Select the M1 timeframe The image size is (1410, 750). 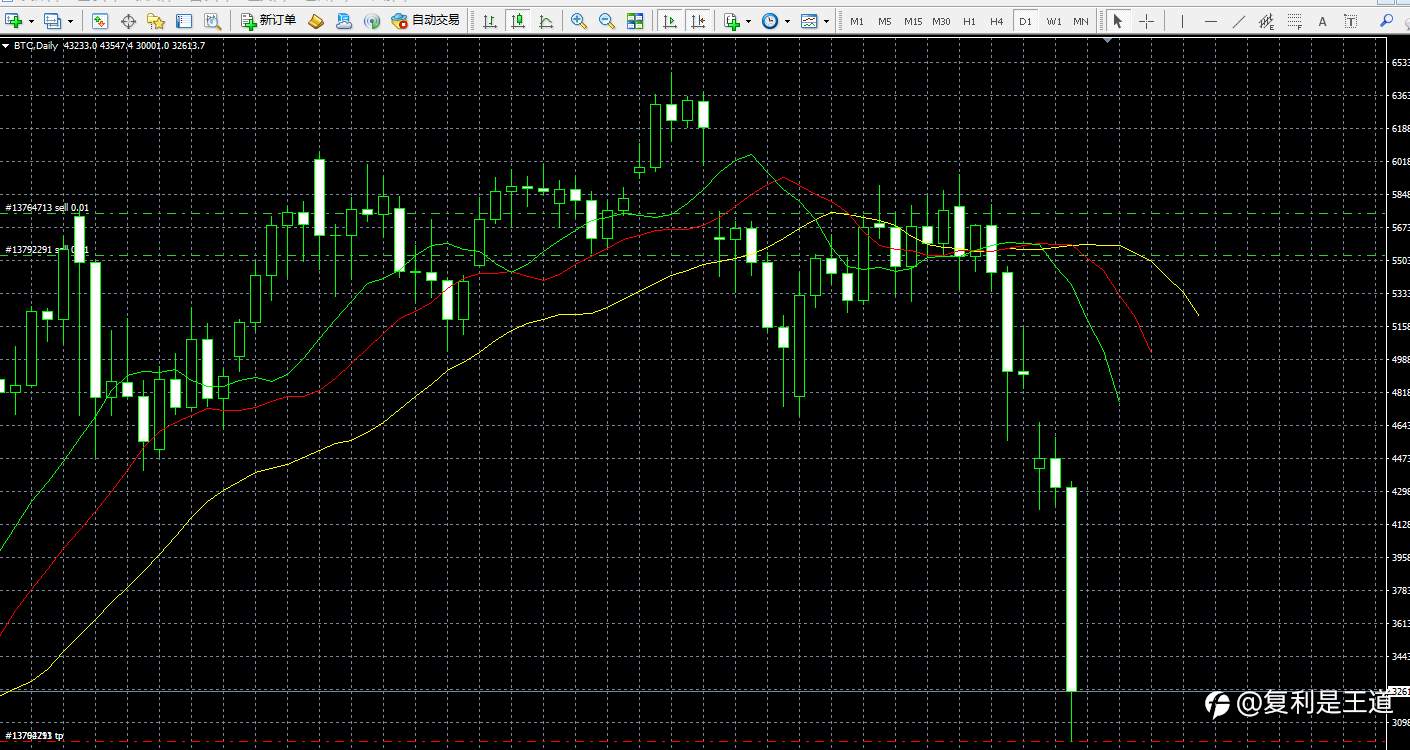pos(857,21)
